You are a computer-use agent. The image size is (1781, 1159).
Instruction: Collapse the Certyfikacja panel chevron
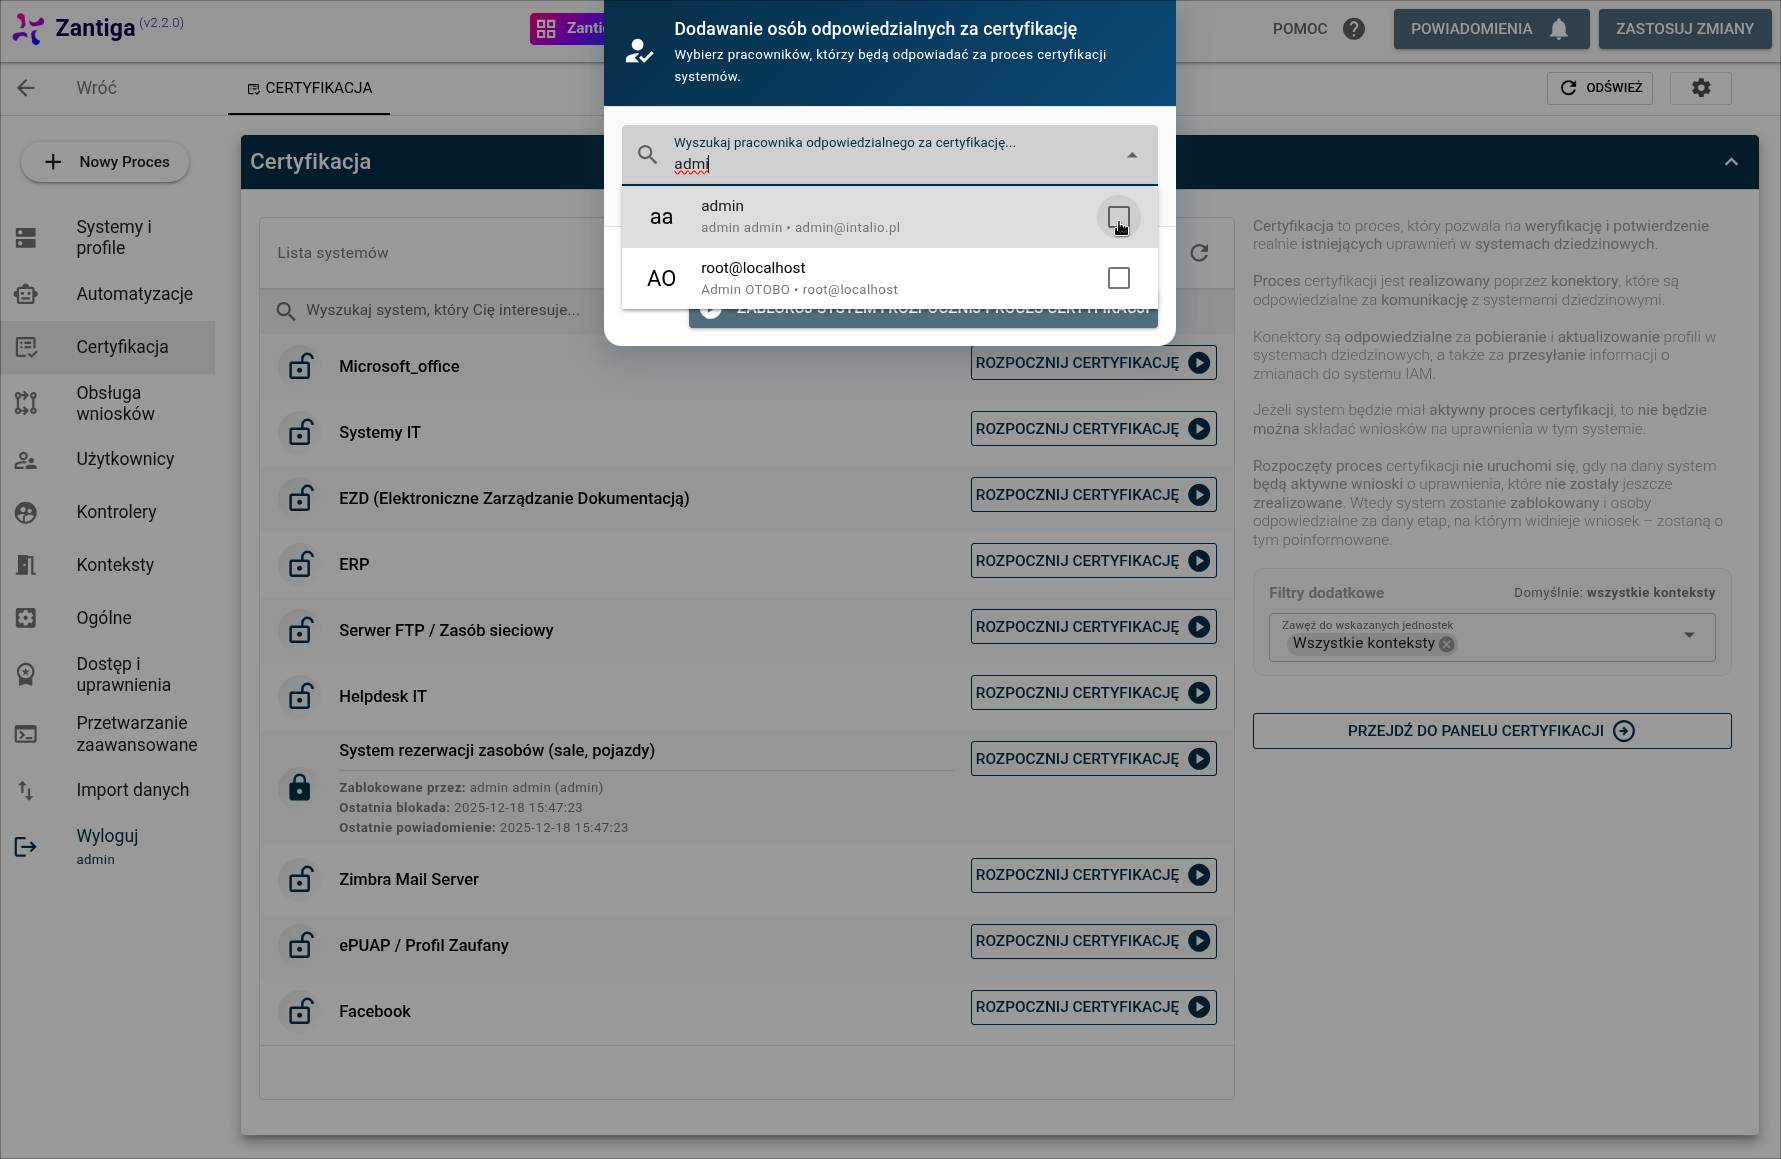coord(1731,162)
